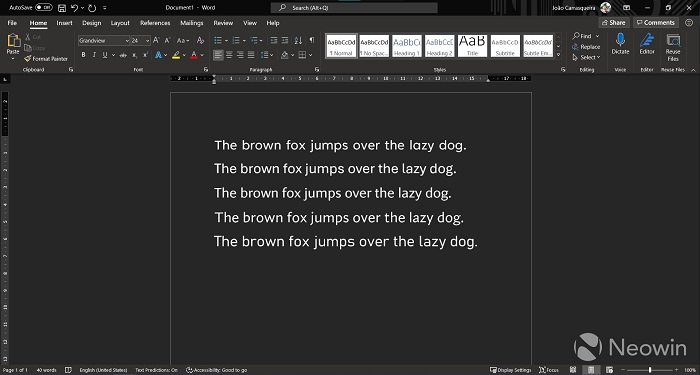This screenshot has width=700, height=375.
Task: Open the Select dropdown in Editing
Action: (586, 58)
